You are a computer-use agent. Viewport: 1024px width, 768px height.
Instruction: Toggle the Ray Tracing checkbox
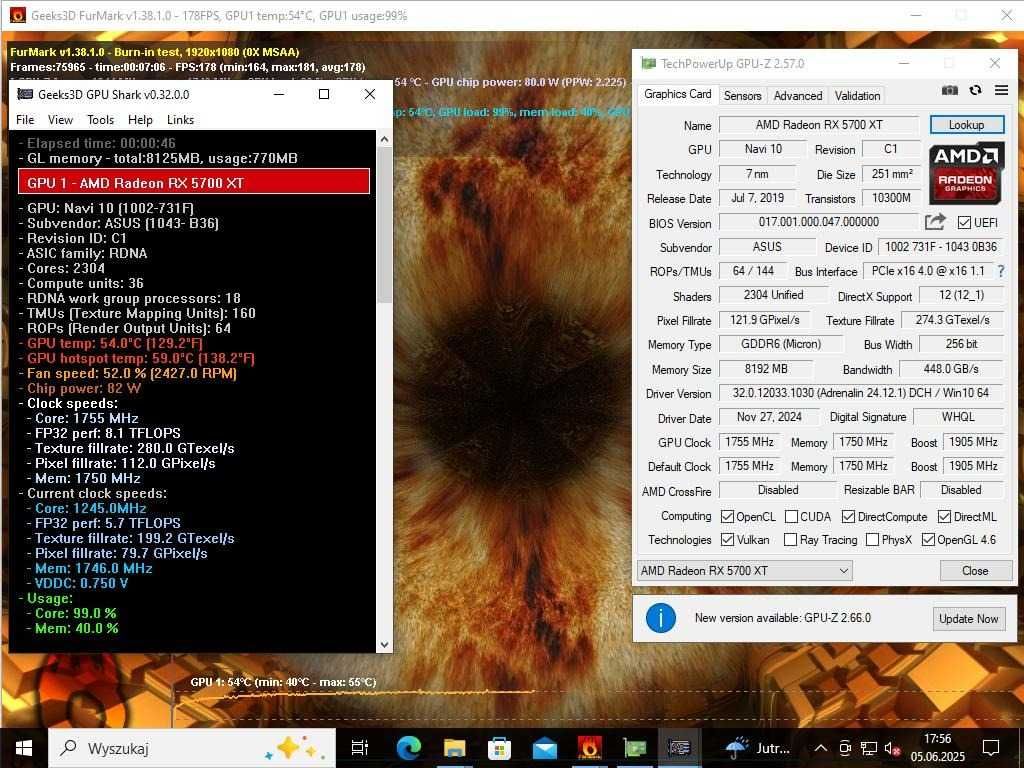(x=790, y=539)
